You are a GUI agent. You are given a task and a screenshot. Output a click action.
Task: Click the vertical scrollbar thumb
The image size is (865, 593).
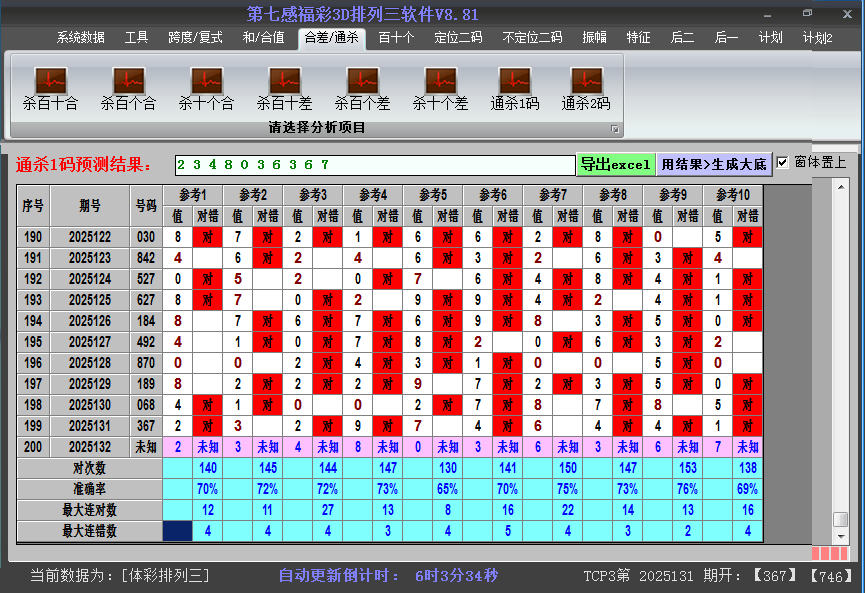click(x=840, y=519)
